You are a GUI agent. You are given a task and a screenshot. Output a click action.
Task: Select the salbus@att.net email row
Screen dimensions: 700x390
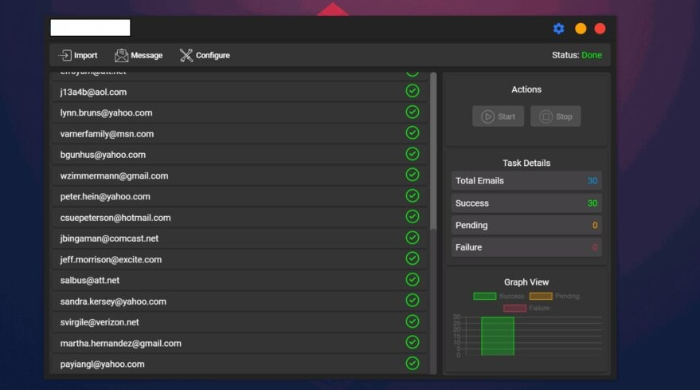click(240, 281)
